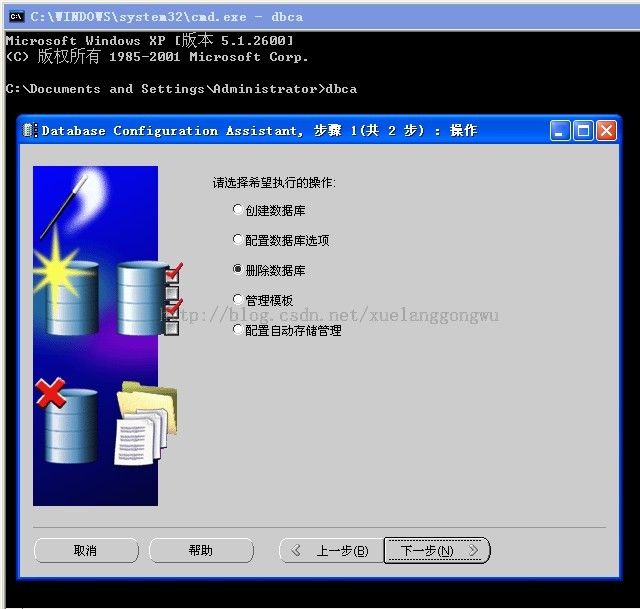Click the Microsoft Windows XP version line
Image resolution: width=640 pixels, height=609 pixels.
pyautogui.click(x=150, y=40)
